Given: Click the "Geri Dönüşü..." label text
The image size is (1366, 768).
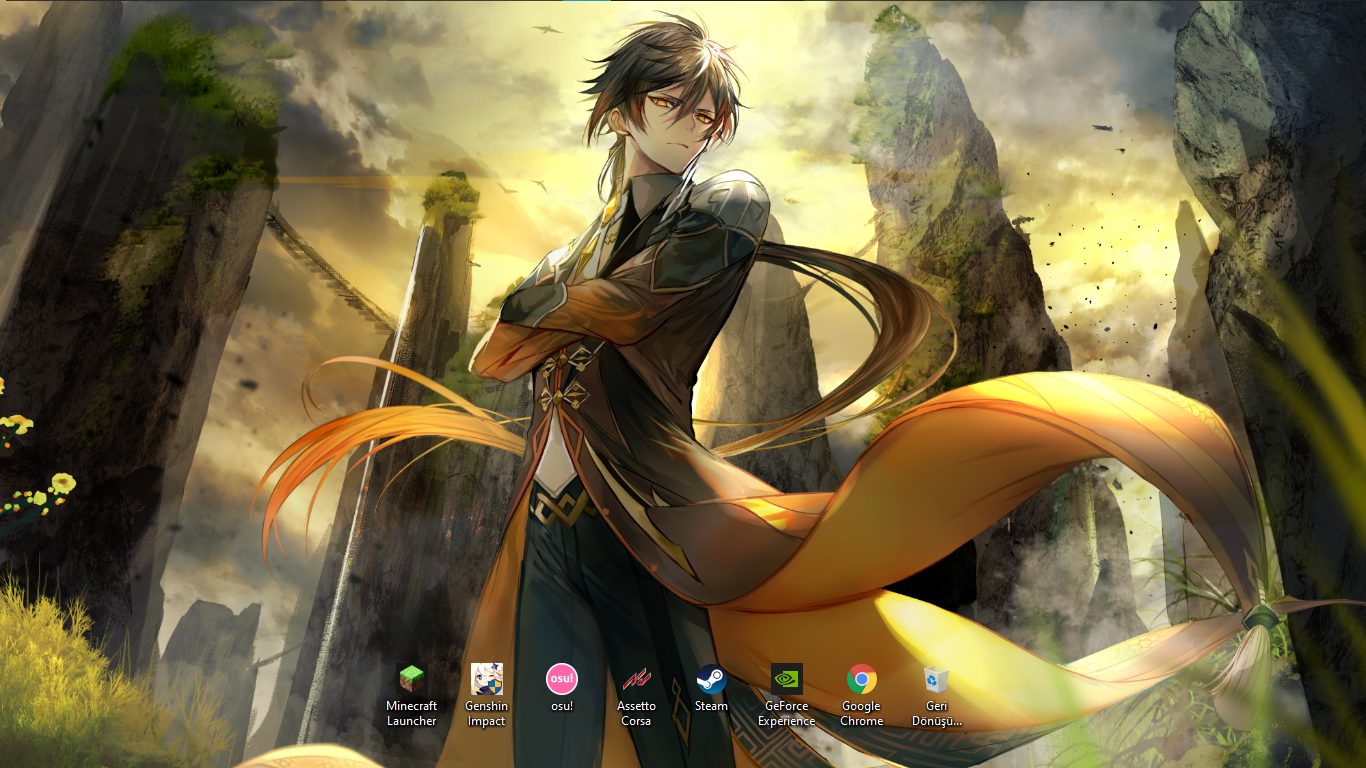Looking at the screenshot, I should click(x=937, y=713).
